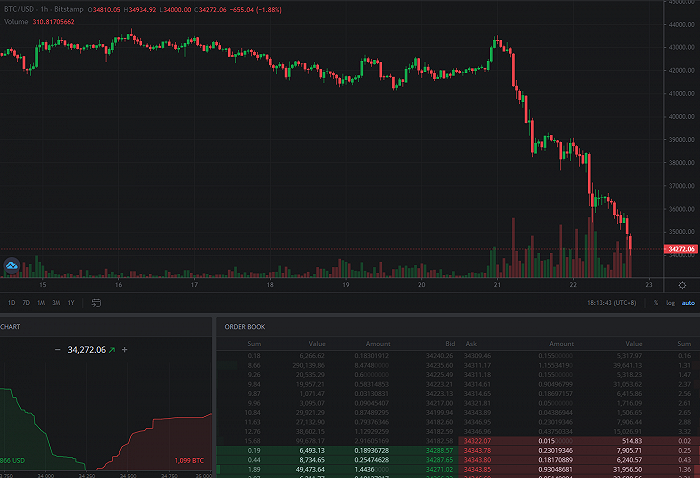
Task: Click ask value 31,956.50
Action: coord(629,470)
